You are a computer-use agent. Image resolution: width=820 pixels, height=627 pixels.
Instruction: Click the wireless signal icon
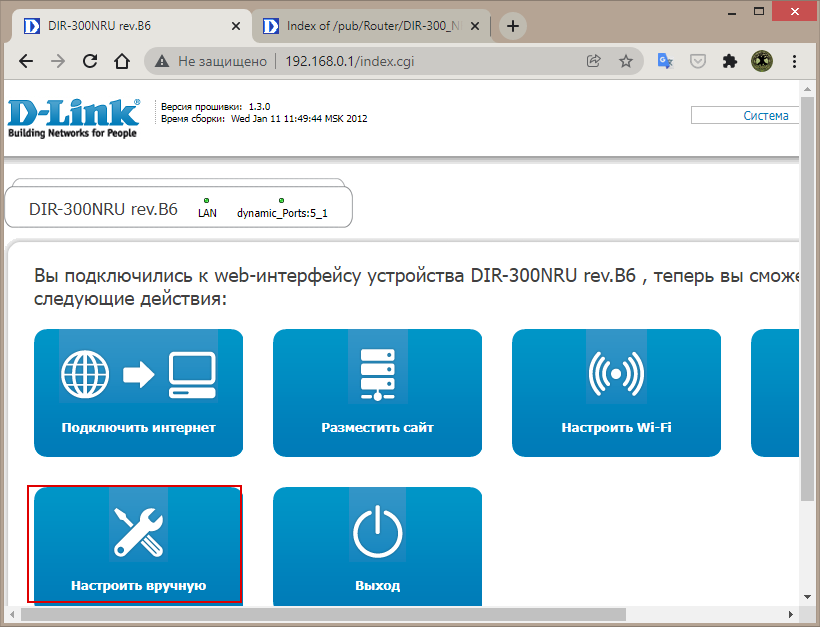[616, 374]
